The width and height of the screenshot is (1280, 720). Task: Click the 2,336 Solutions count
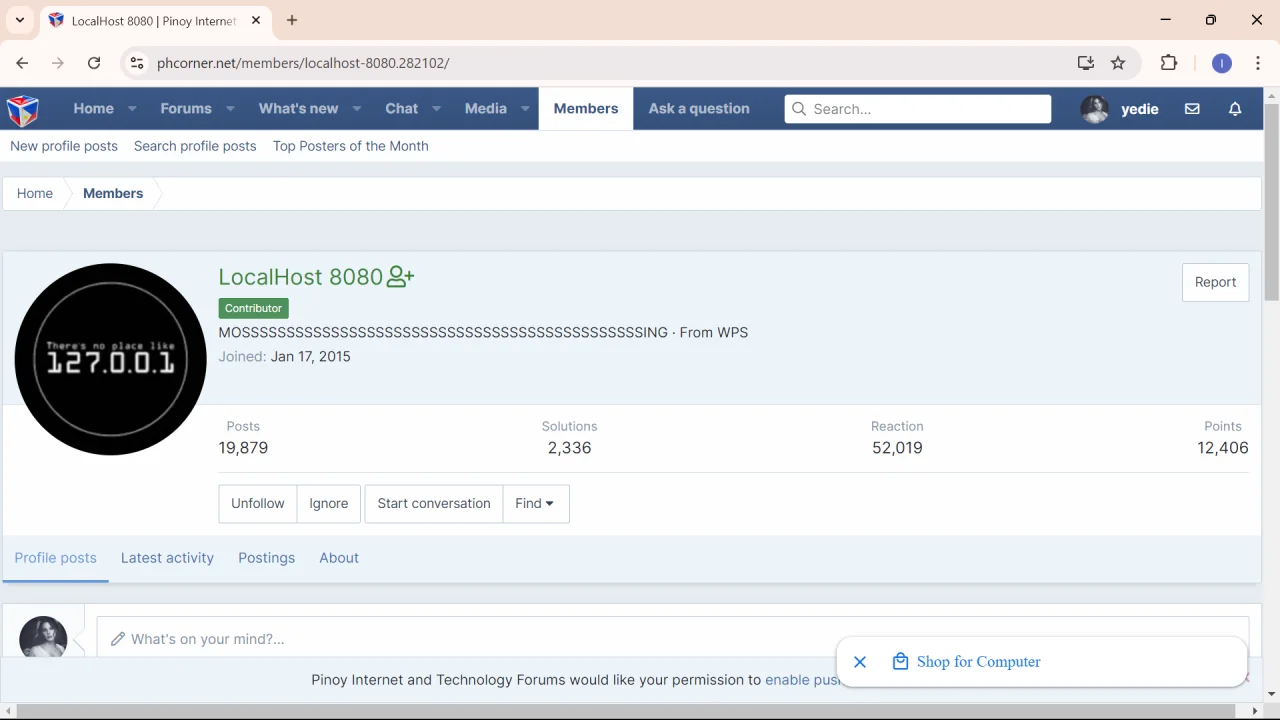[570, 448]
